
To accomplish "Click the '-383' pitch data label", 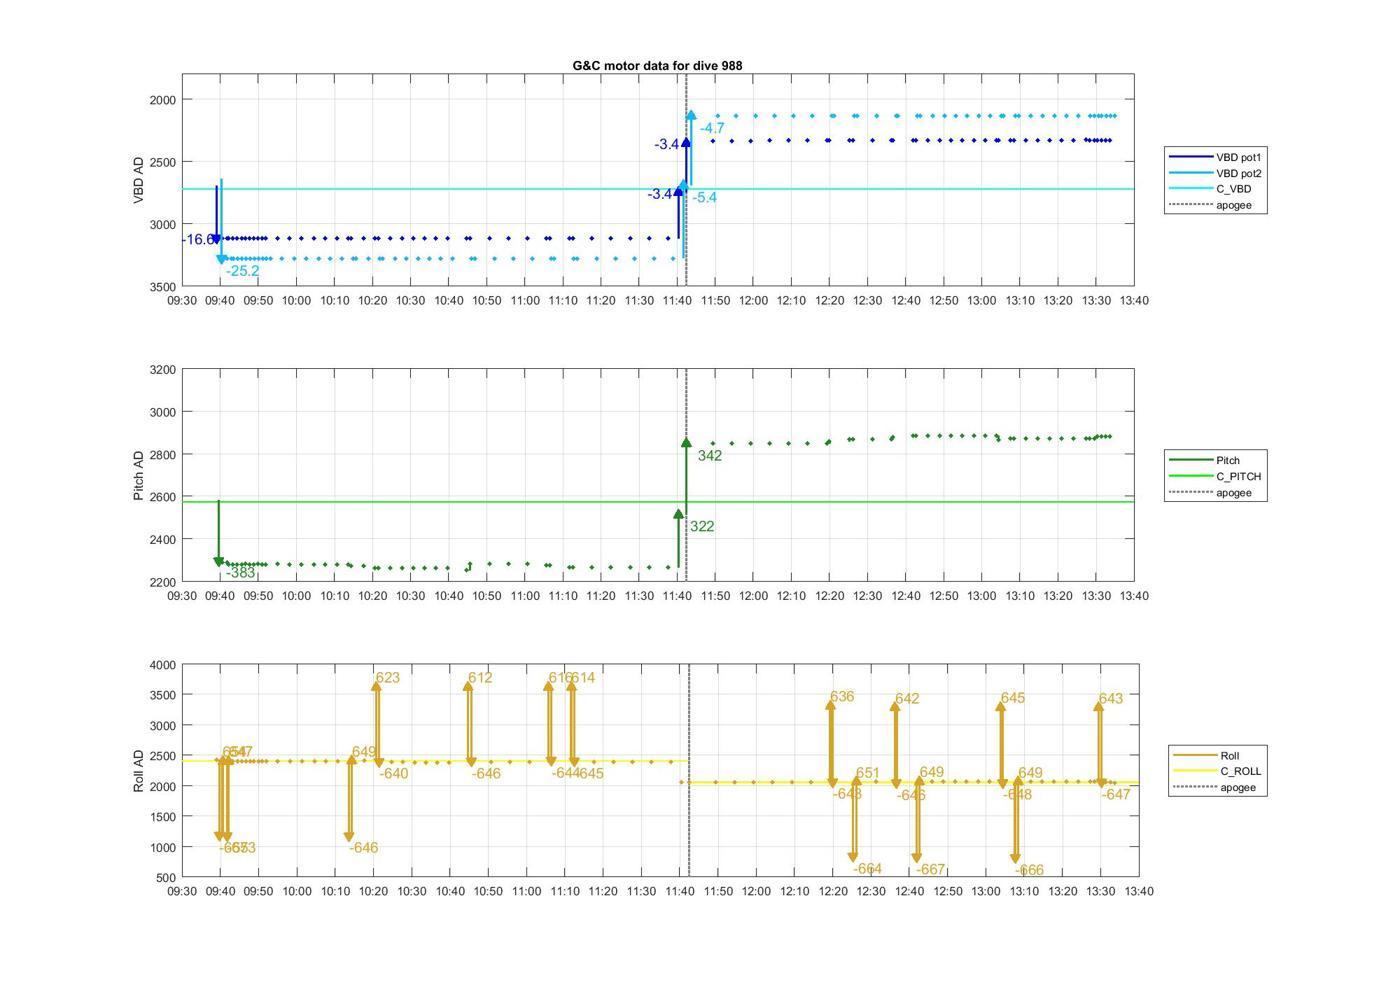I will pos(240,573).
